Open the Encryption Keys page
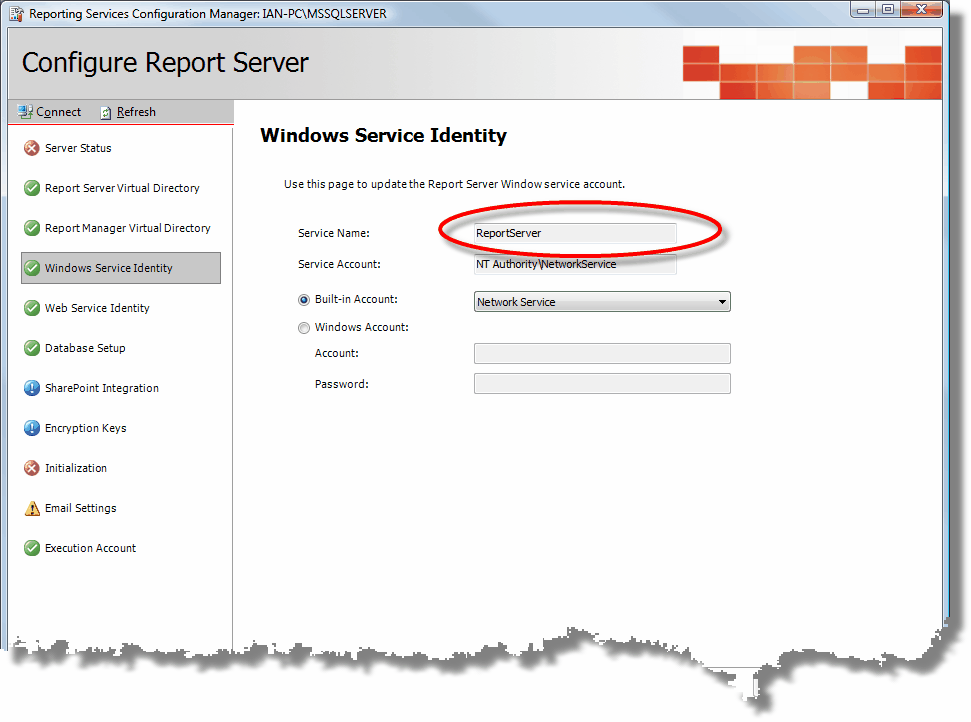The height and width of the screenshot is (722, 971). point(85,428)
